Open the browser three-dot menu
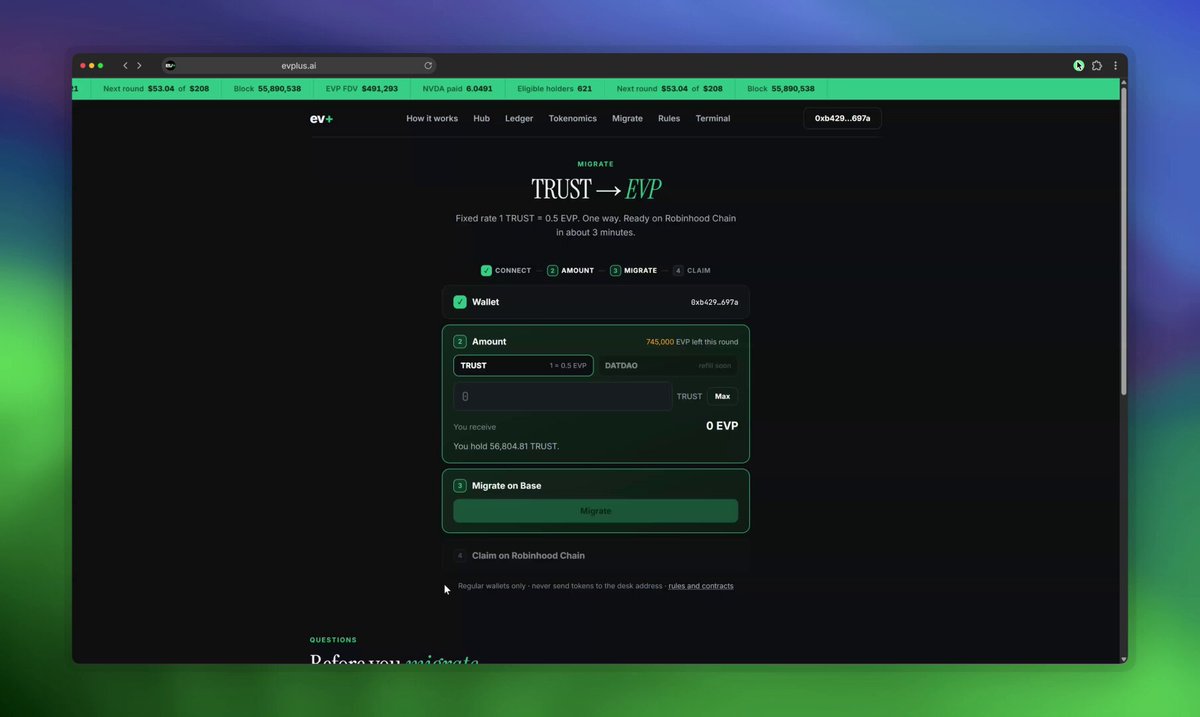 (x=1115, y=66)
